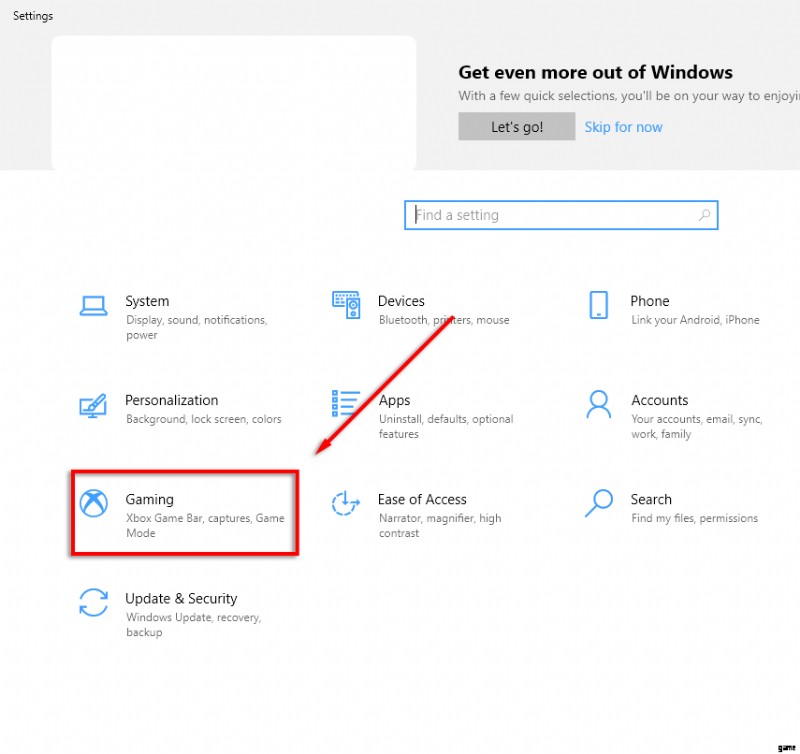Screen dimensions: 800x754
Task: Select Ease of Access category title
Action: click(422, 499)
